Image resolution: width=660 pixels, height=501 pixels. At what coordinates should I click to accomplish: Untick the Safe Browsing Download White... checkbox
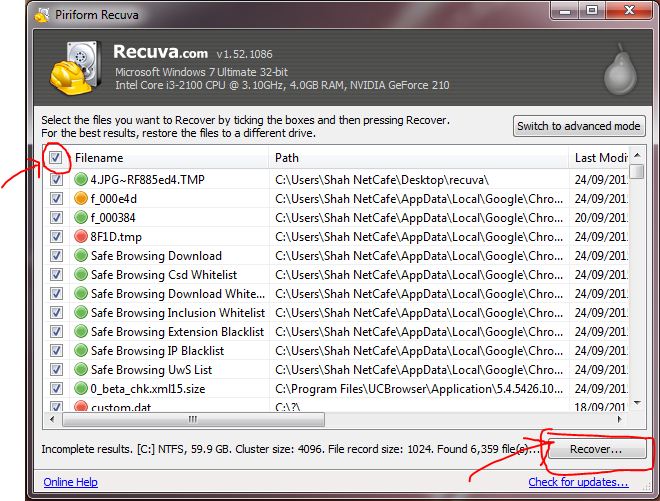click(x=56, y=293)
